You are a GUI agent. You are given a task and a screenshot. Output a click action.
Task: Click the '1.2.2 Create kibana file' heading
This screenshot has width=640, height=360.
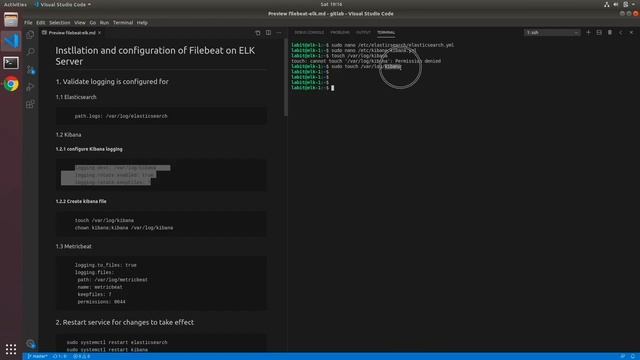81,202
